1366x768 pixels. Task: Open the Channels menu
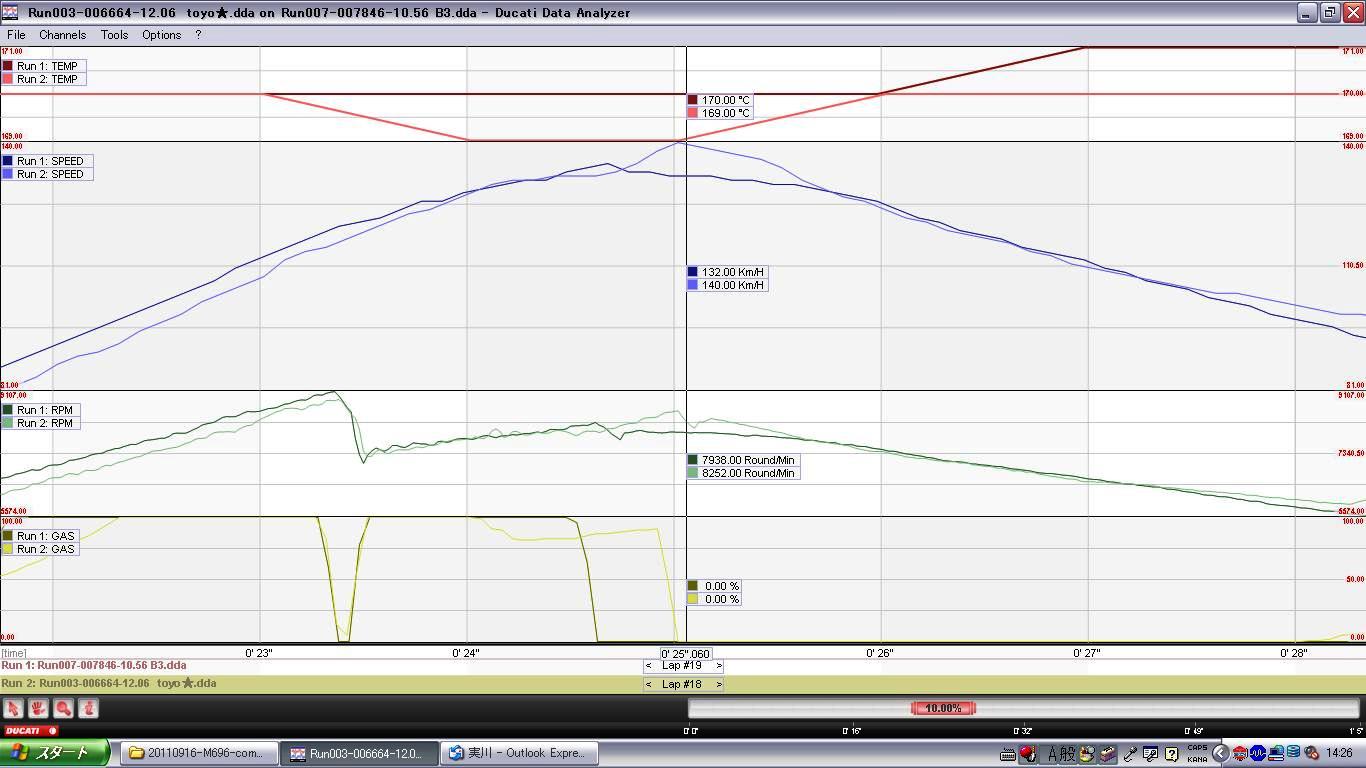(62, 34)
